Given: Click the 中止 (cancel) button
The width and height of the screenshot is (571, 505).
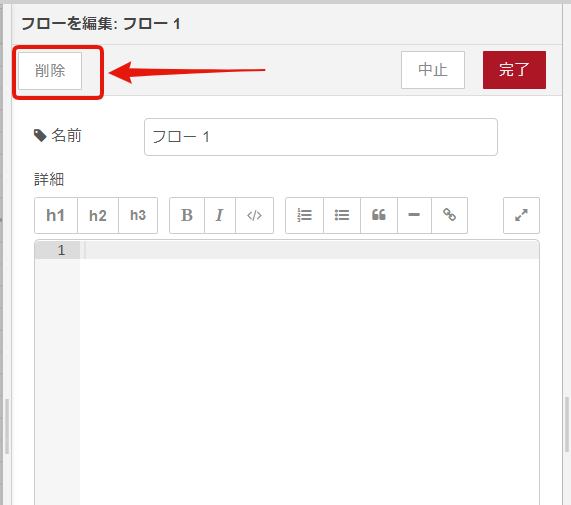Looking at the screenshot, I should (433, 70).
